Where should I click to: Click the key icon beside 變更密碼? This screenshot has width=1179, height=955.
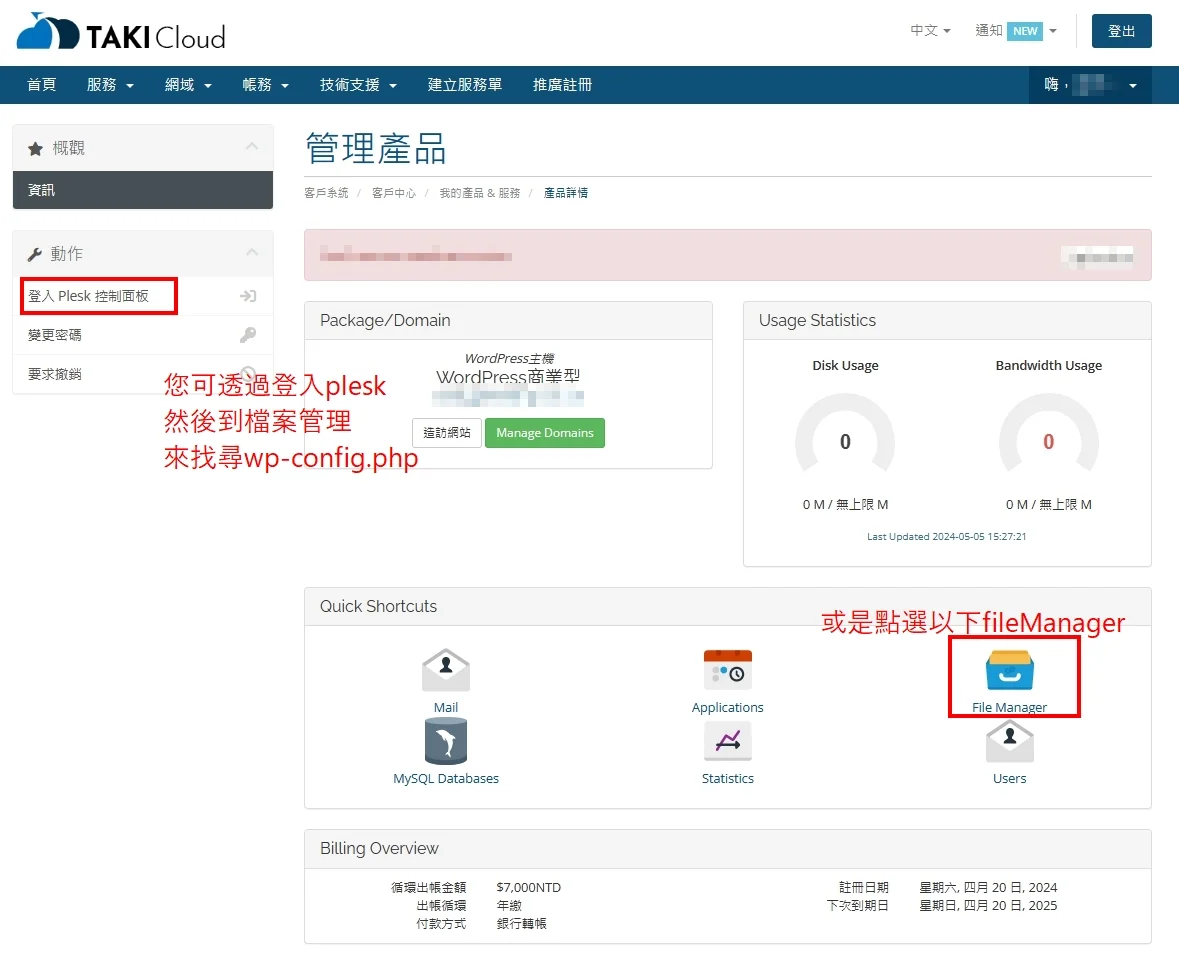click(x=248, y=335)
